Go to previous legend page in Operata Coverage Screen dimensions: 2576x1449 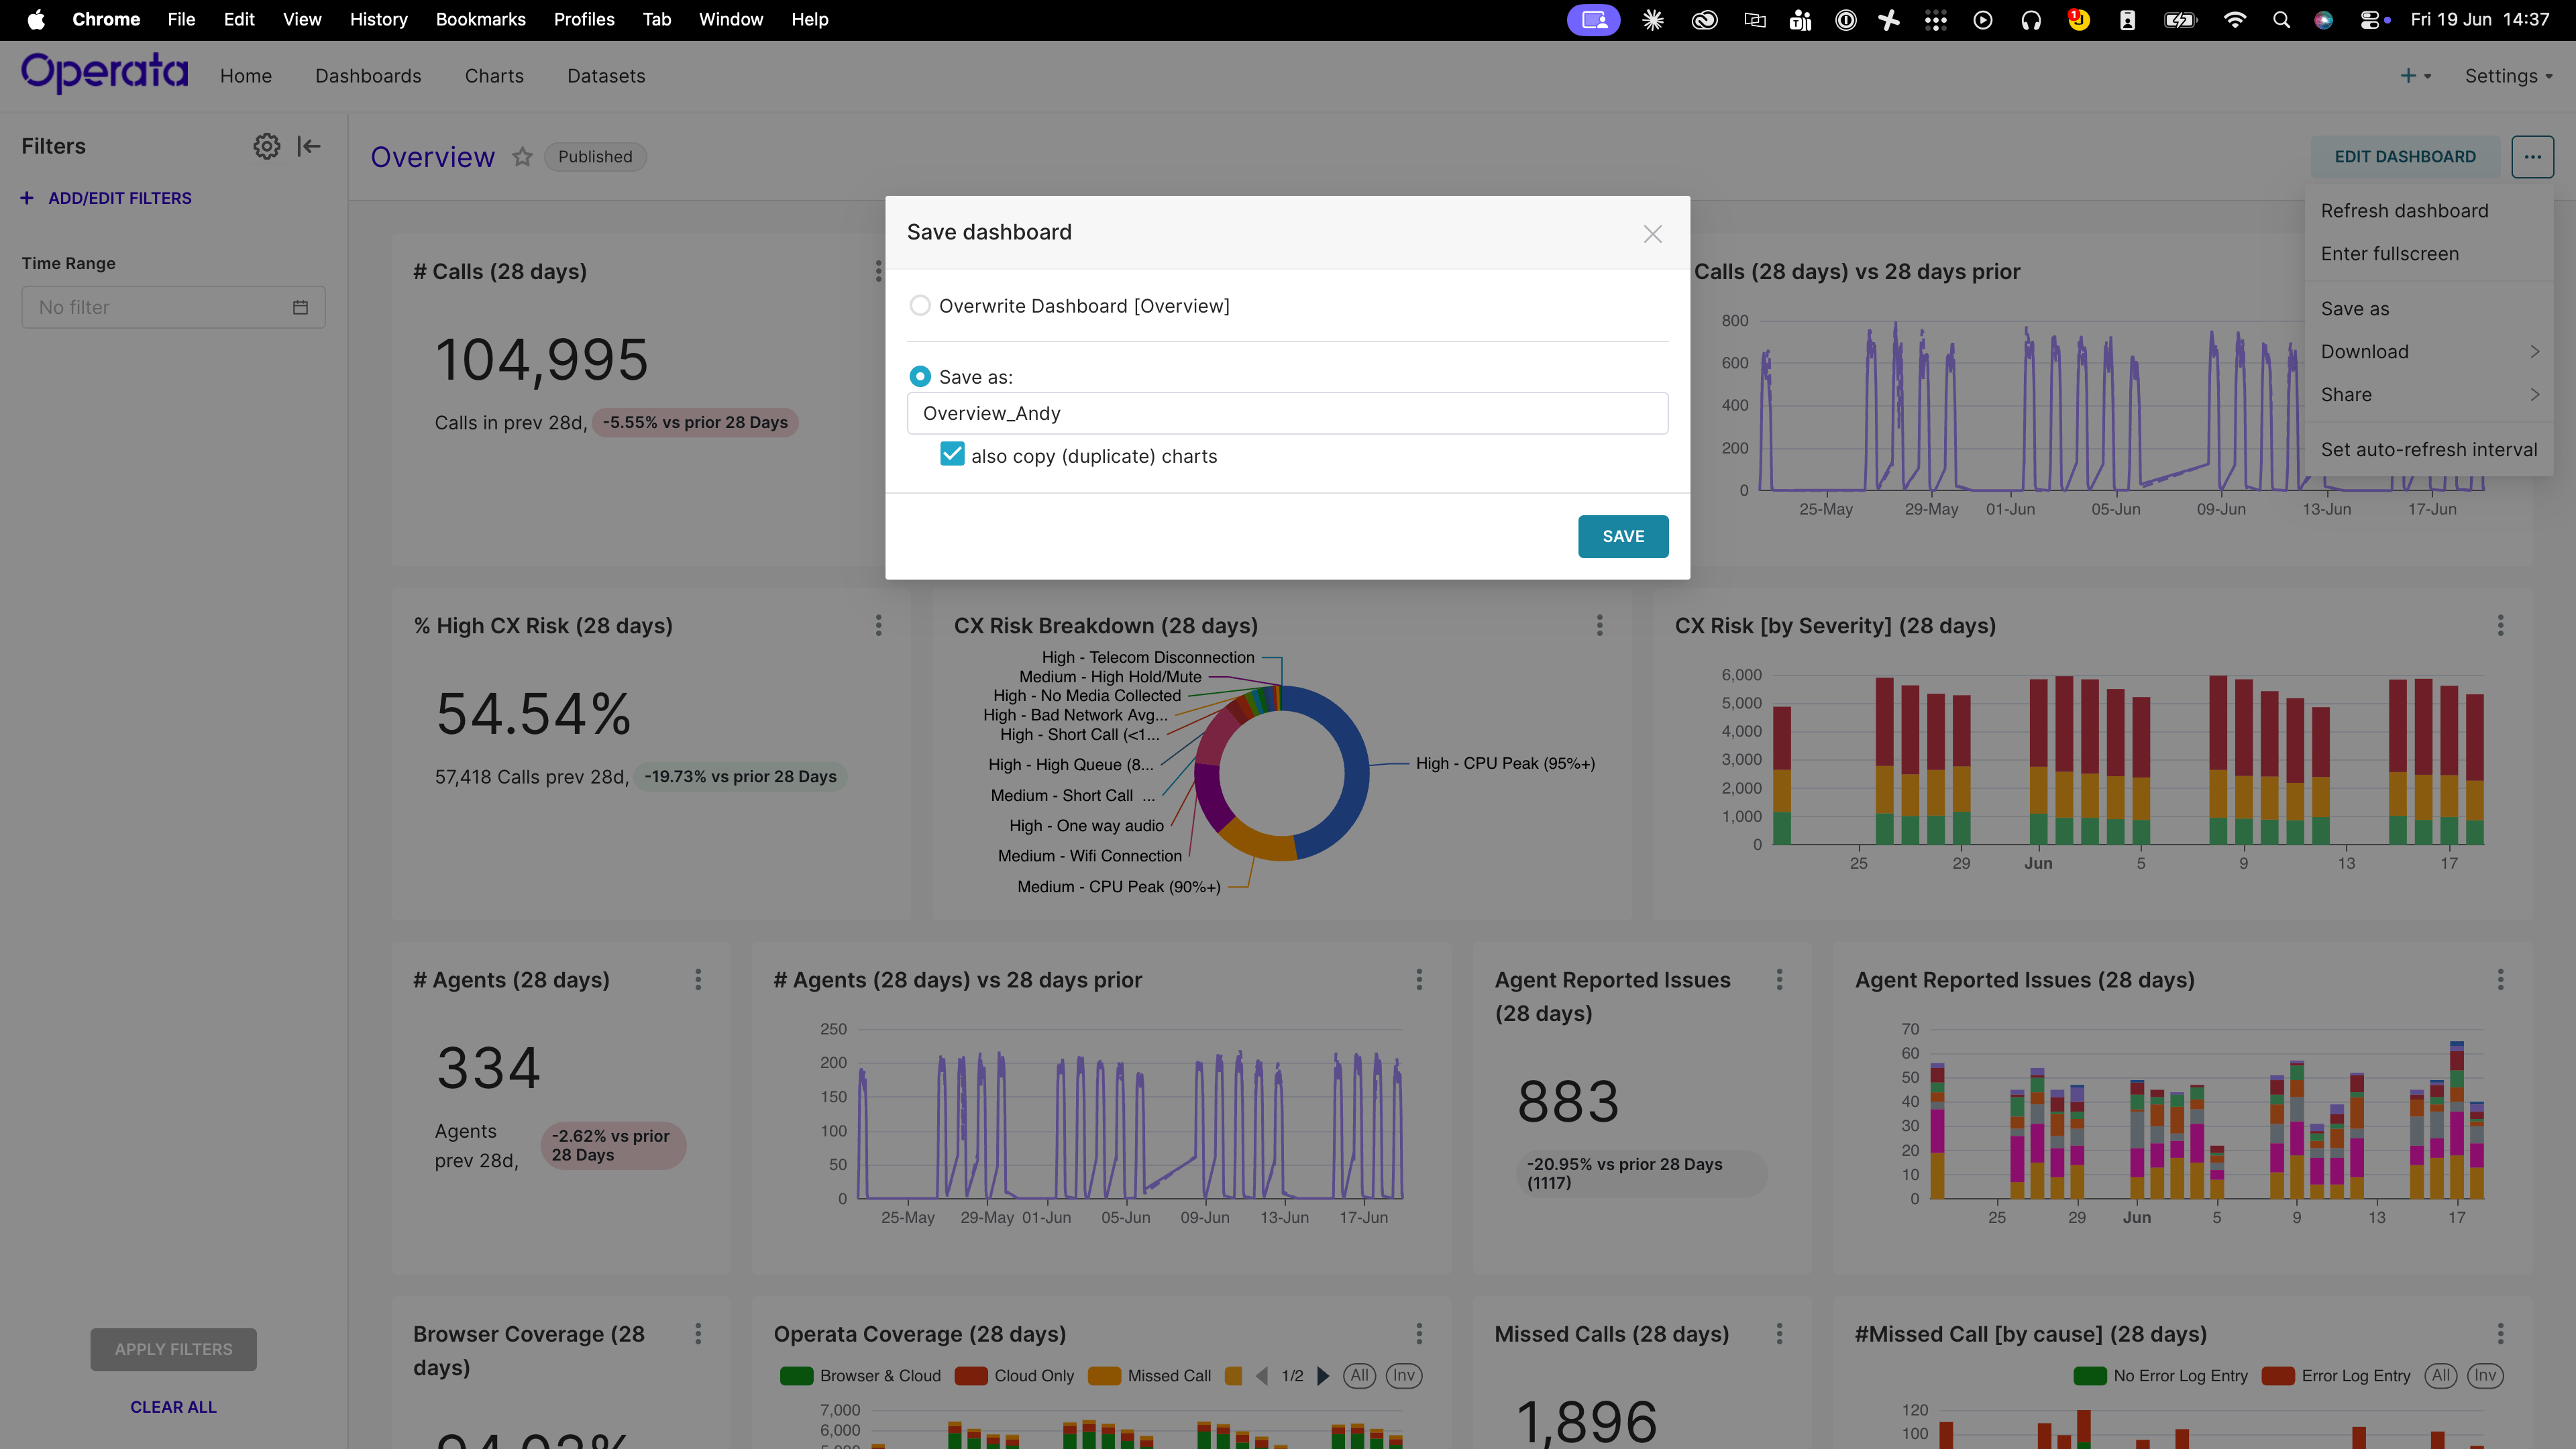tap(1262, 1376)
